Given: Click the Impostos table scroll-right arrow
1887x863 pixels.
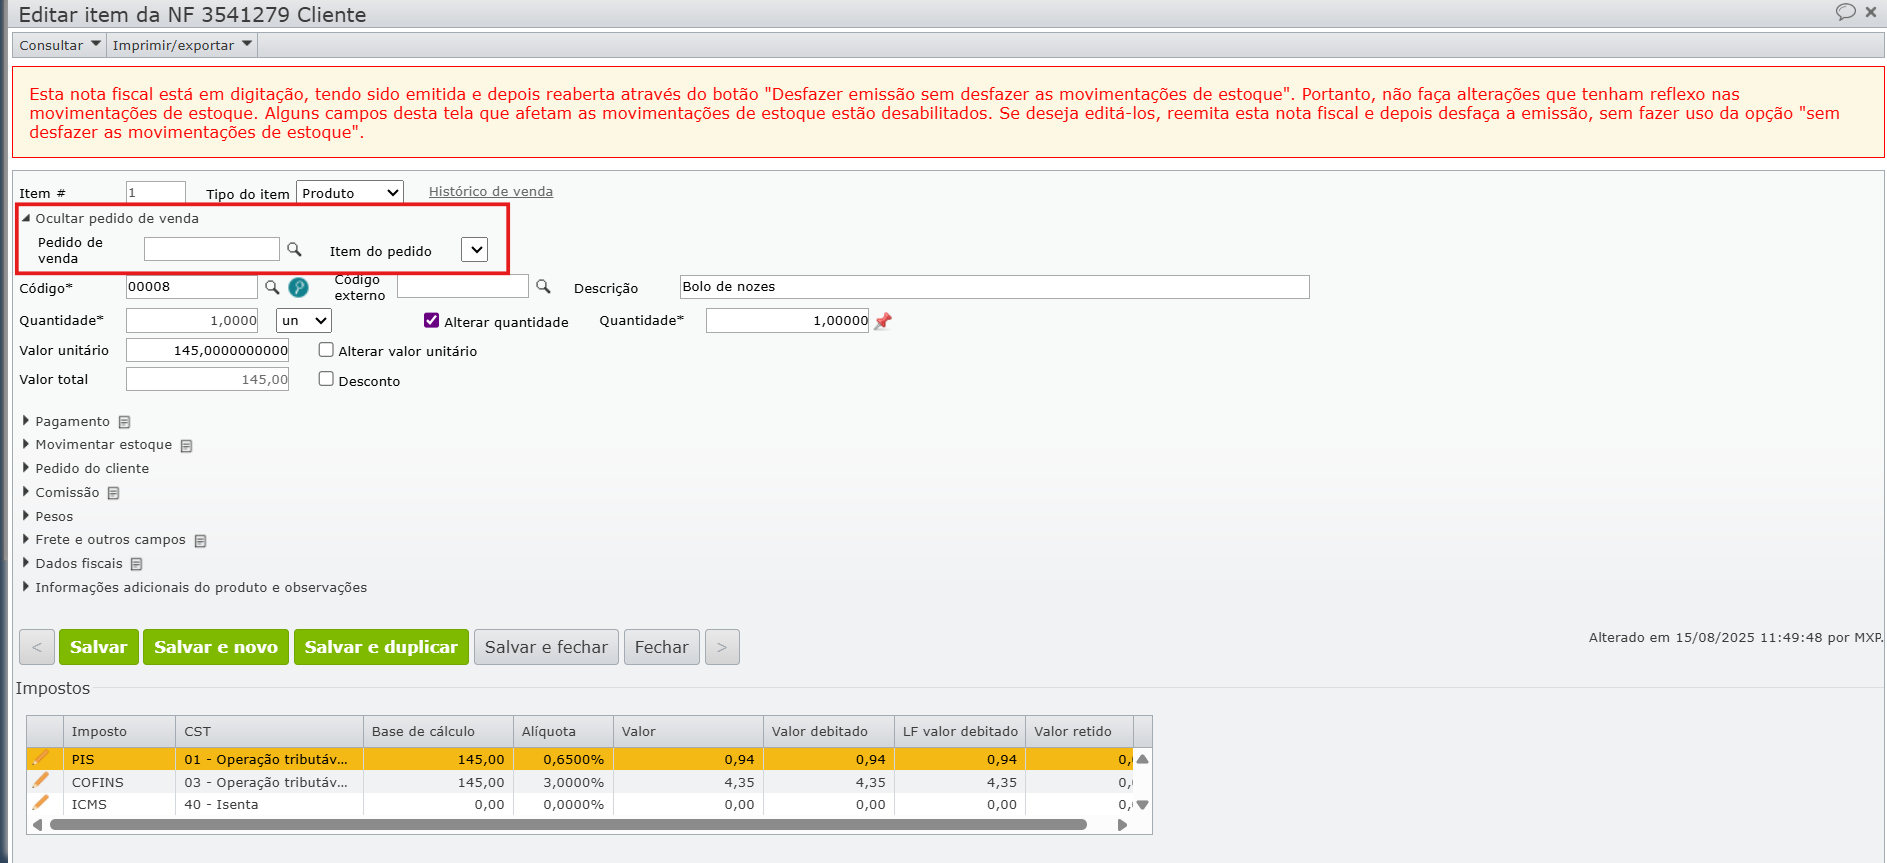Looking at the screenshot, I should click(x=1122, y=825).
